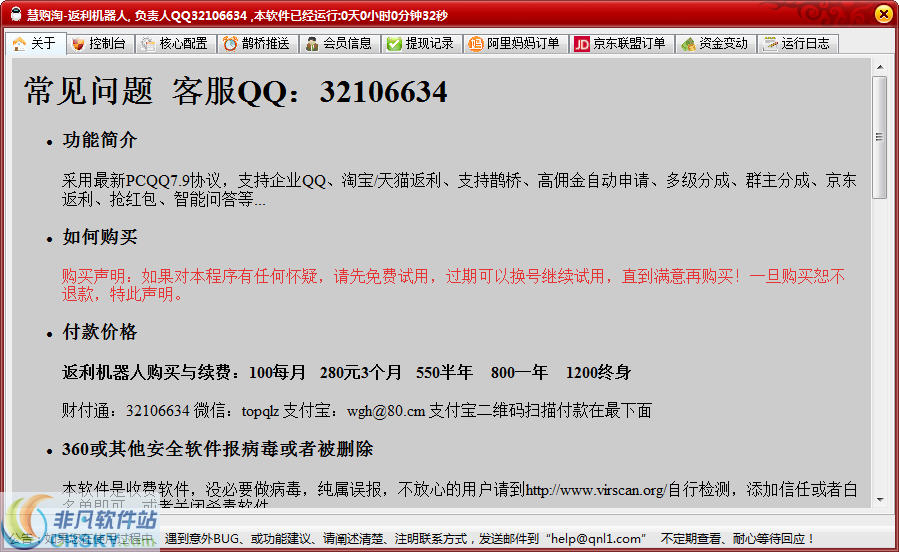Click the 360或其他安全软件报病毒或者被删除 heading
The width and height of the screenshot is (899, 552).
[218, 449]
